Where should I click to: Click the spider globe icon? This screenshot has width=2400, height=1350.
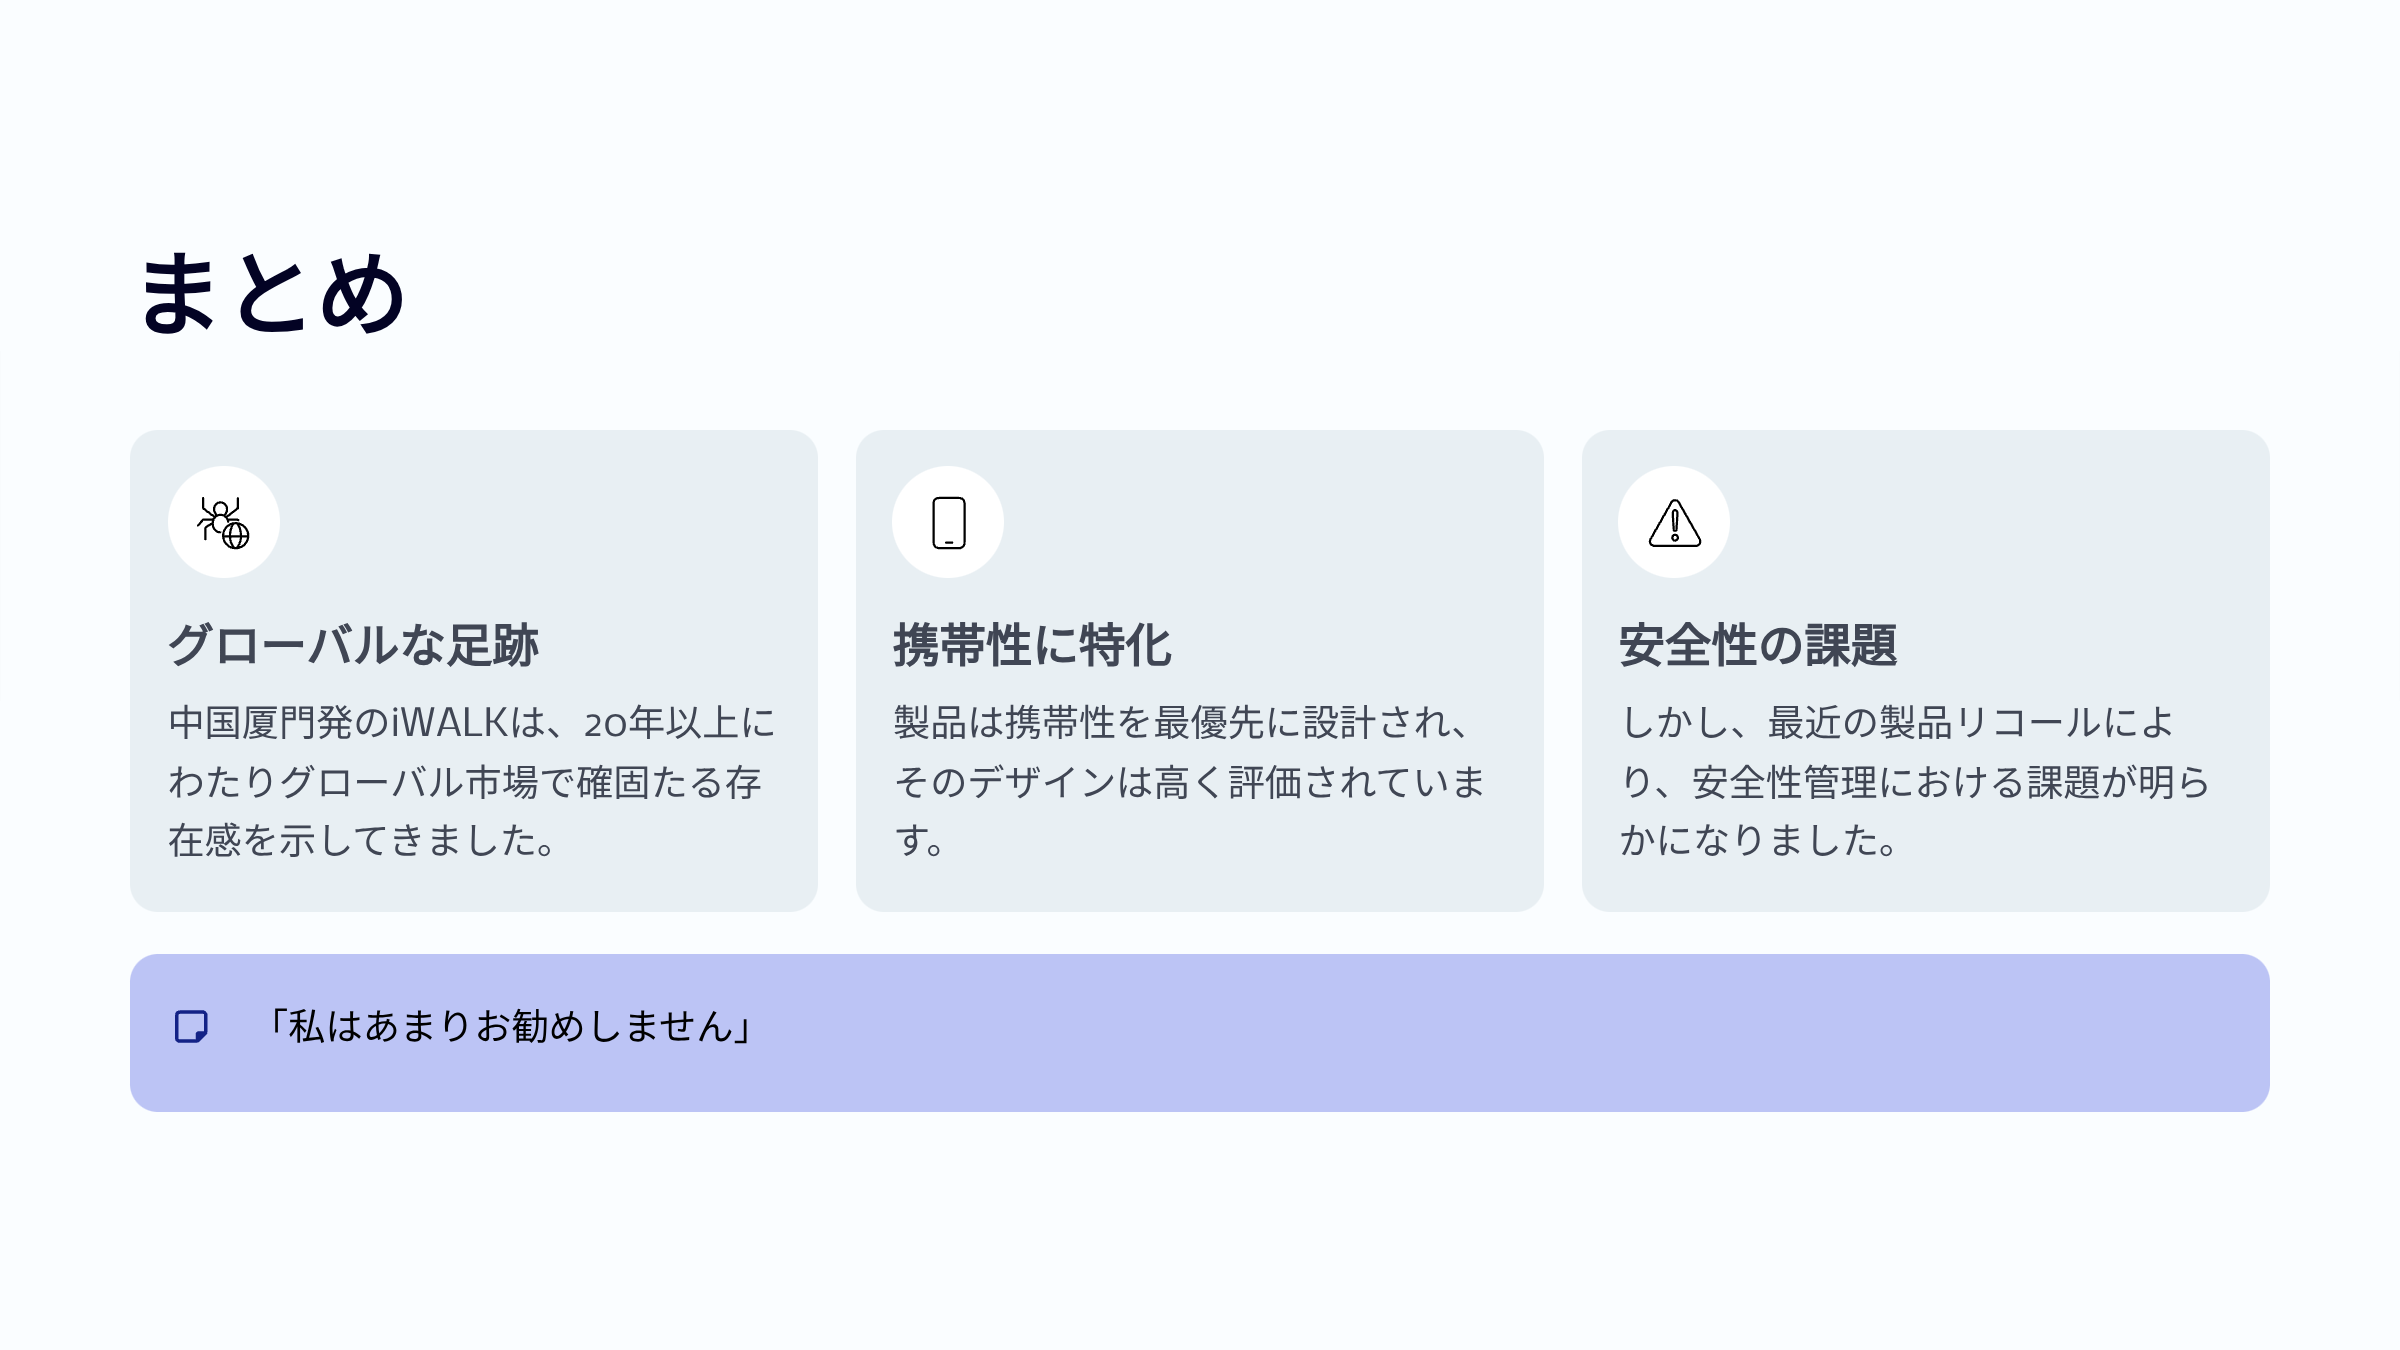coord(223,522)
